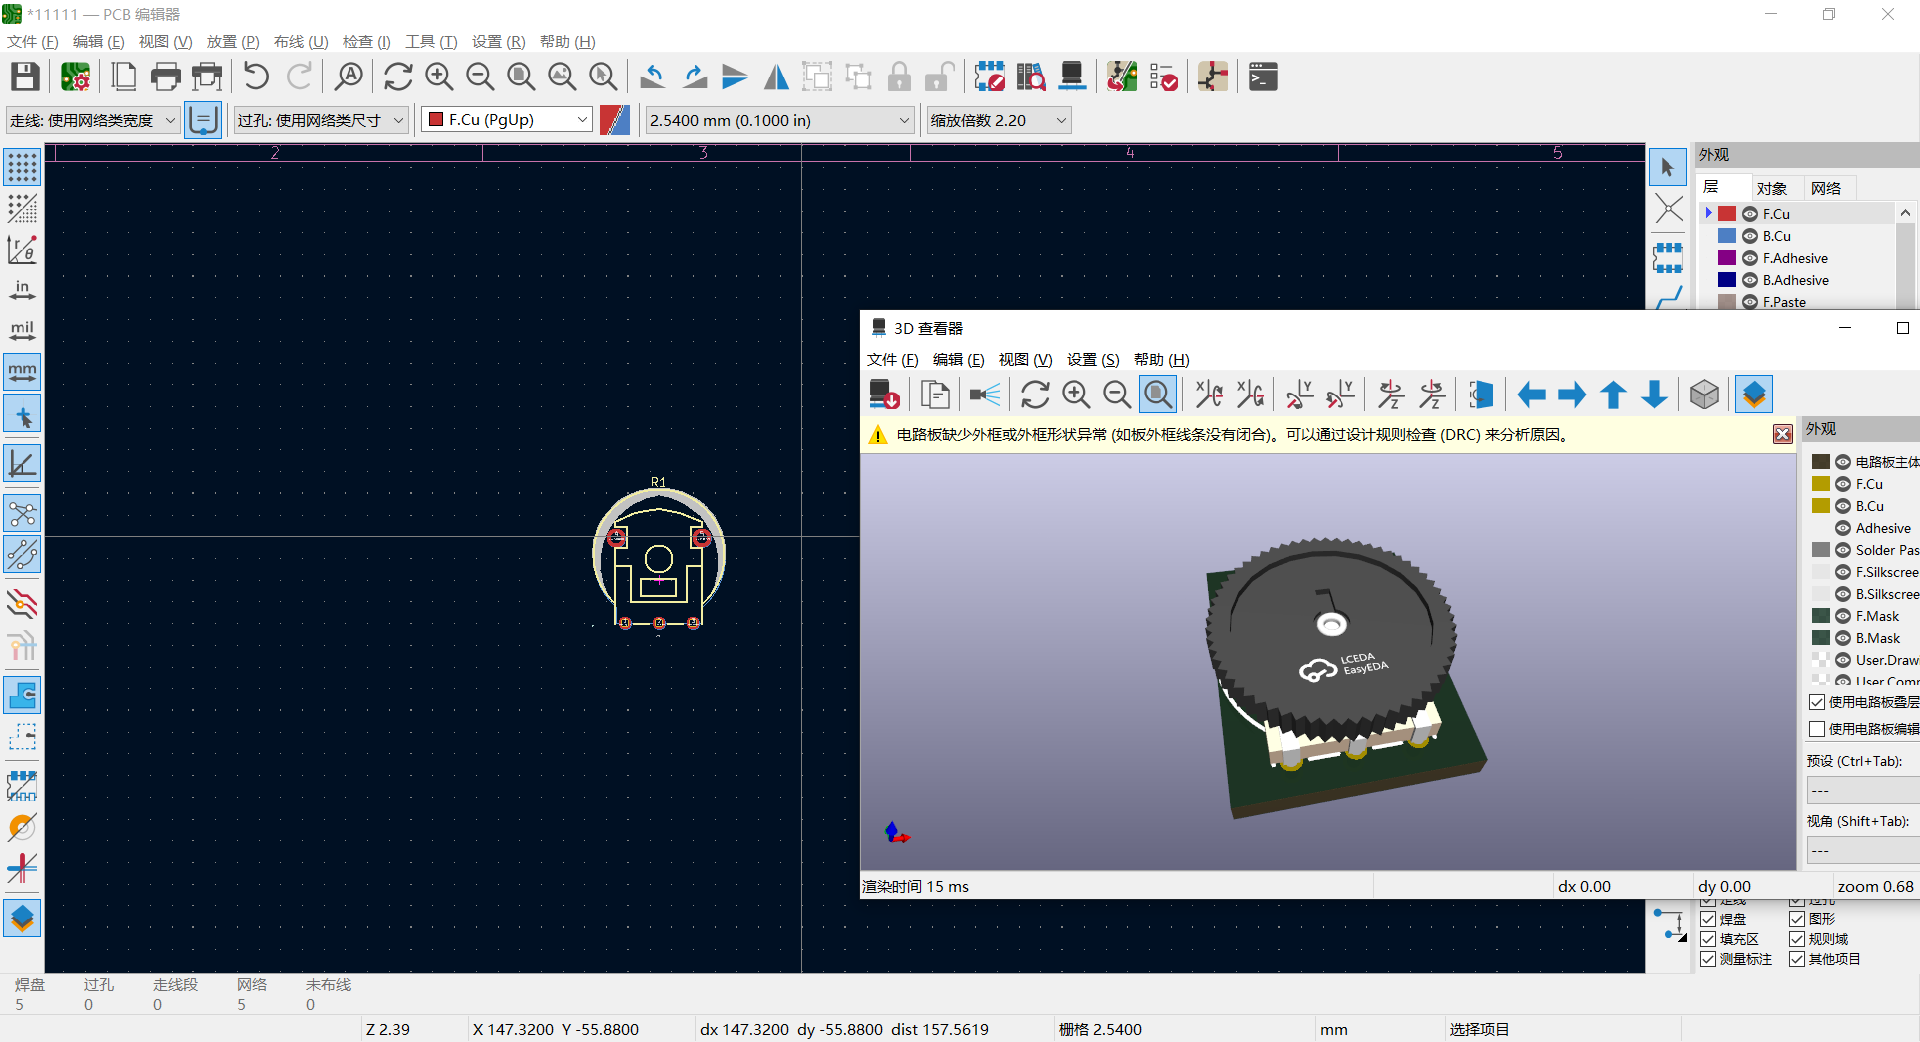This screenshot has width=1920, height=1042.
Task: Open the 设置 (S) menu in 3D viewer
Action: [1092, 360]
